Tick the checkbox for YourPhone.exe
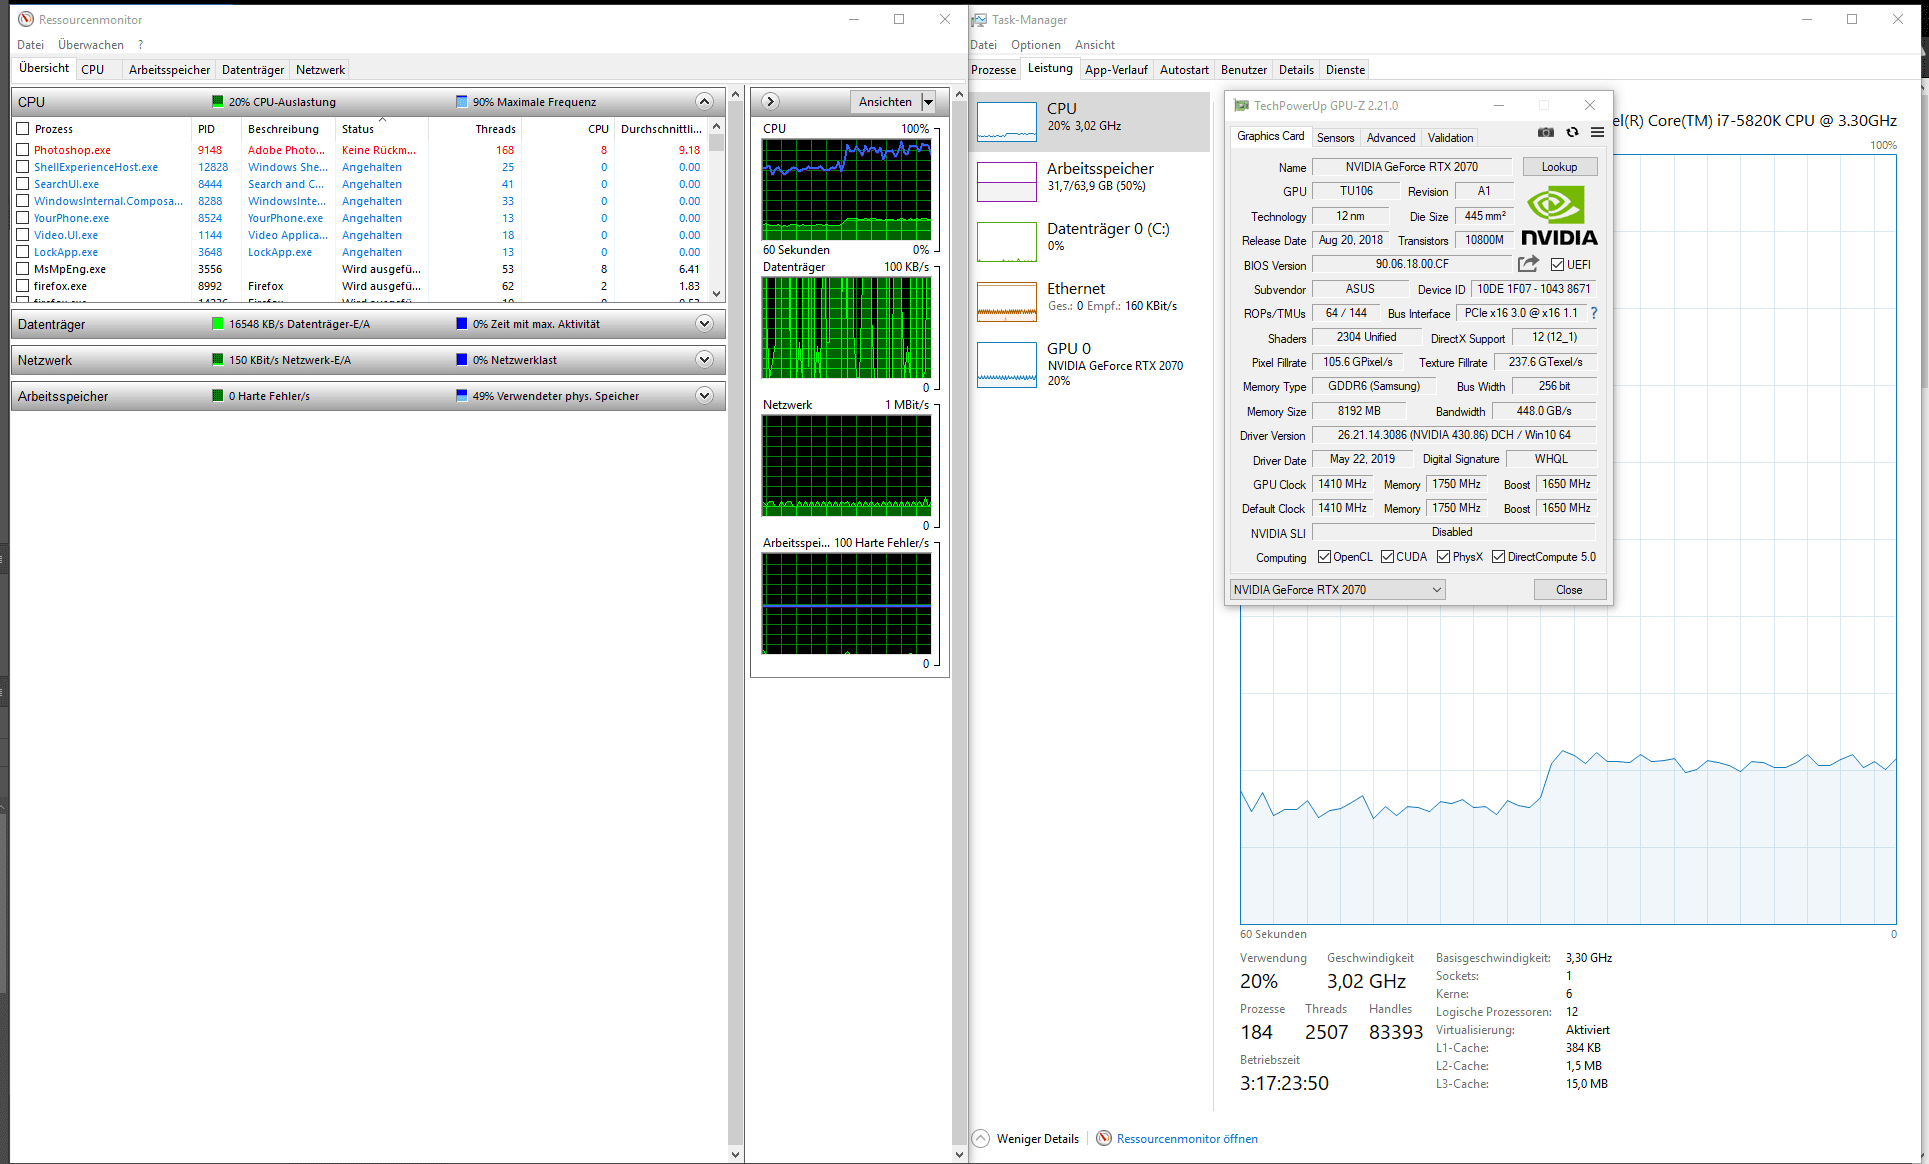The image size is (1929, 1164). click(x=22, y=218)
